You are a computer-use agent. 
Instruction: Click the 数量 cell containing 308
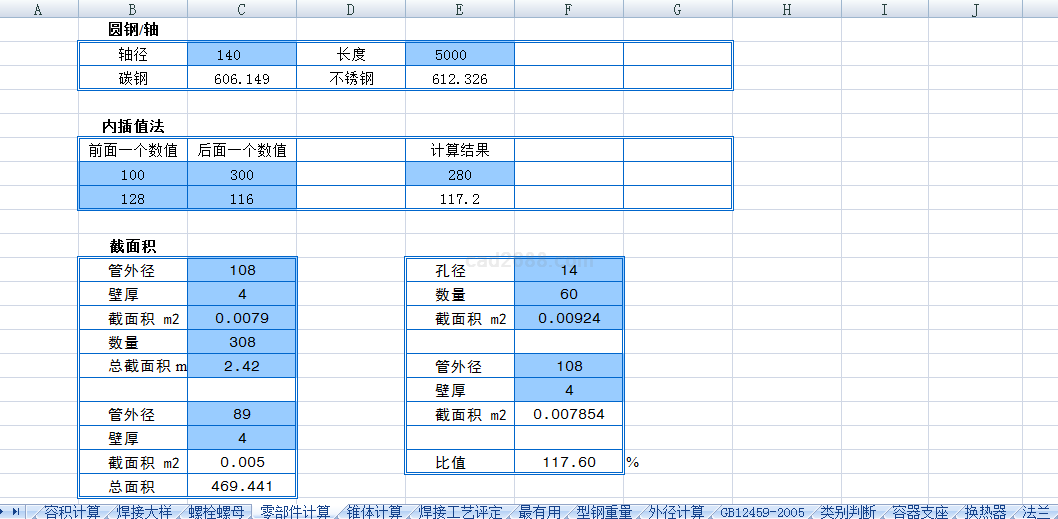242,342
